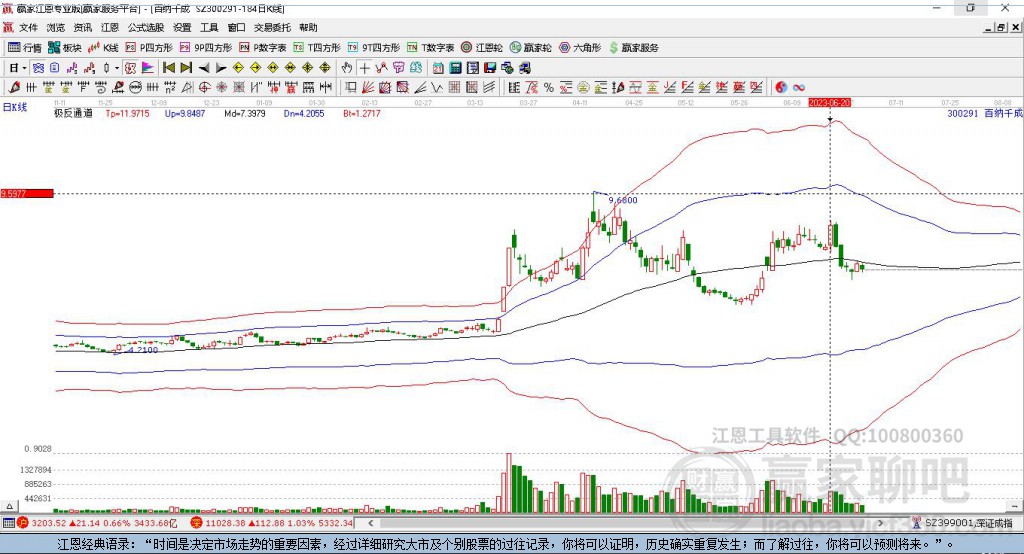Jump to last bar icon
This screenshot has height=554, width=1024.
(x=186, y=68)
